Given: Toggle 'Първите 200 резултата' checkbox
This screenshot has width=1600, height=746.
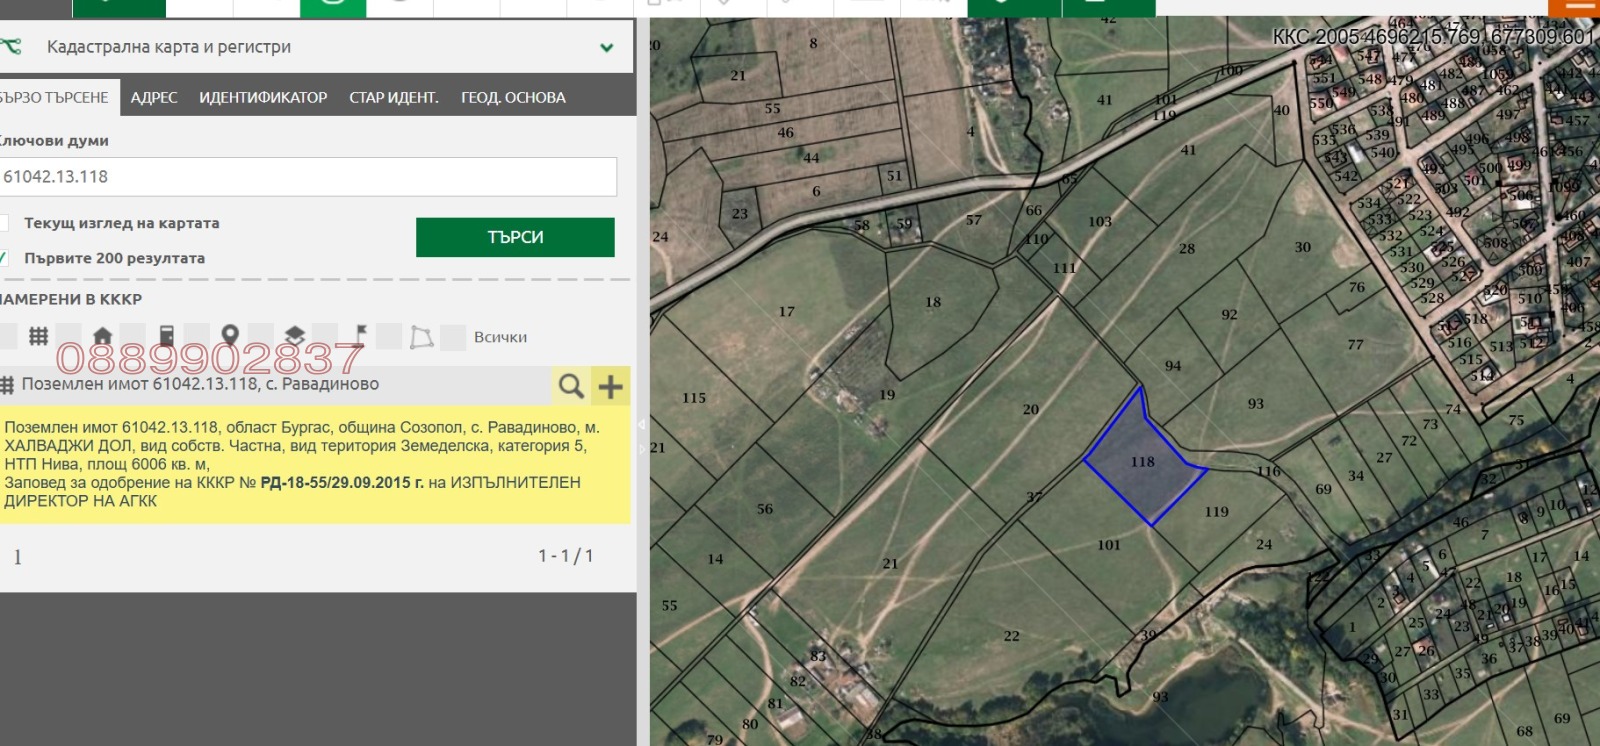Looking at the screenshot, I should tap(4, 258).
